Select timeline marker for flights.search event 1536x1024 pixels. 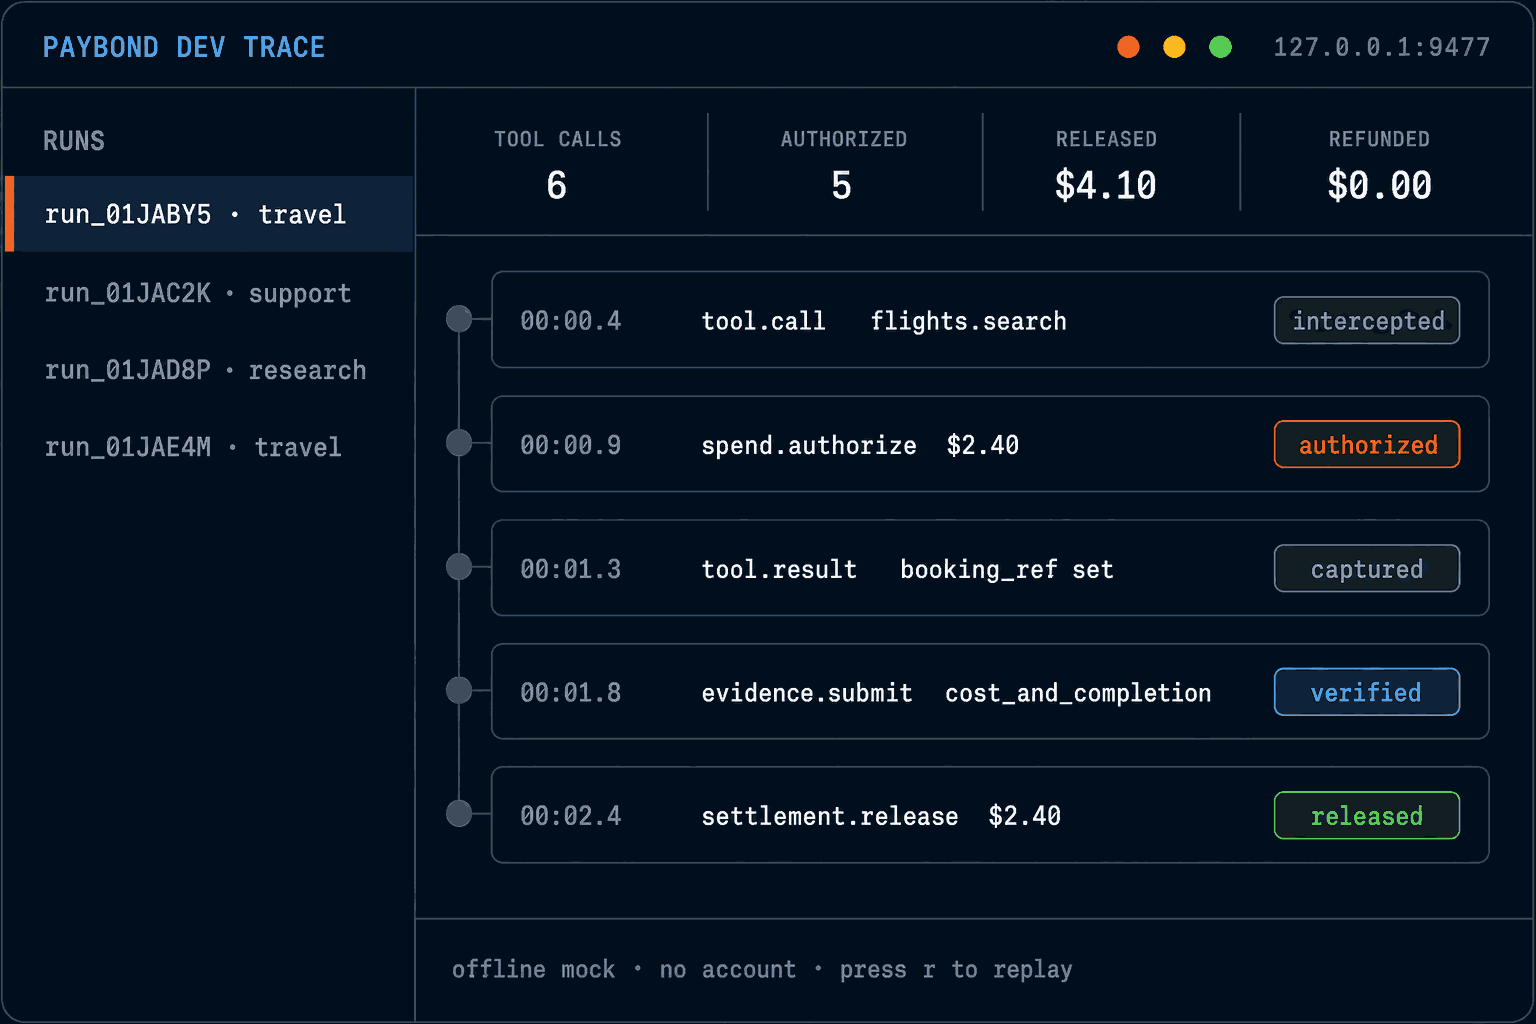coord(459,319)
